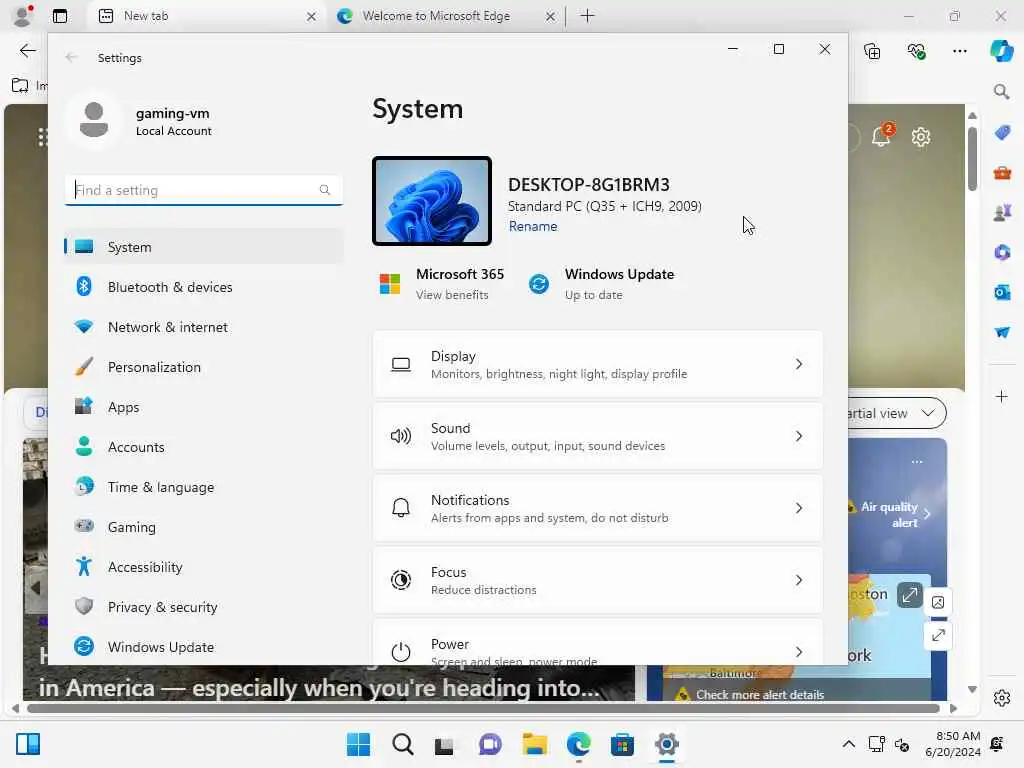Image resolution: width=1024 pixels, height=768 pixels.
Task: Expand weather map view icon
Action: tap(909, 595)
